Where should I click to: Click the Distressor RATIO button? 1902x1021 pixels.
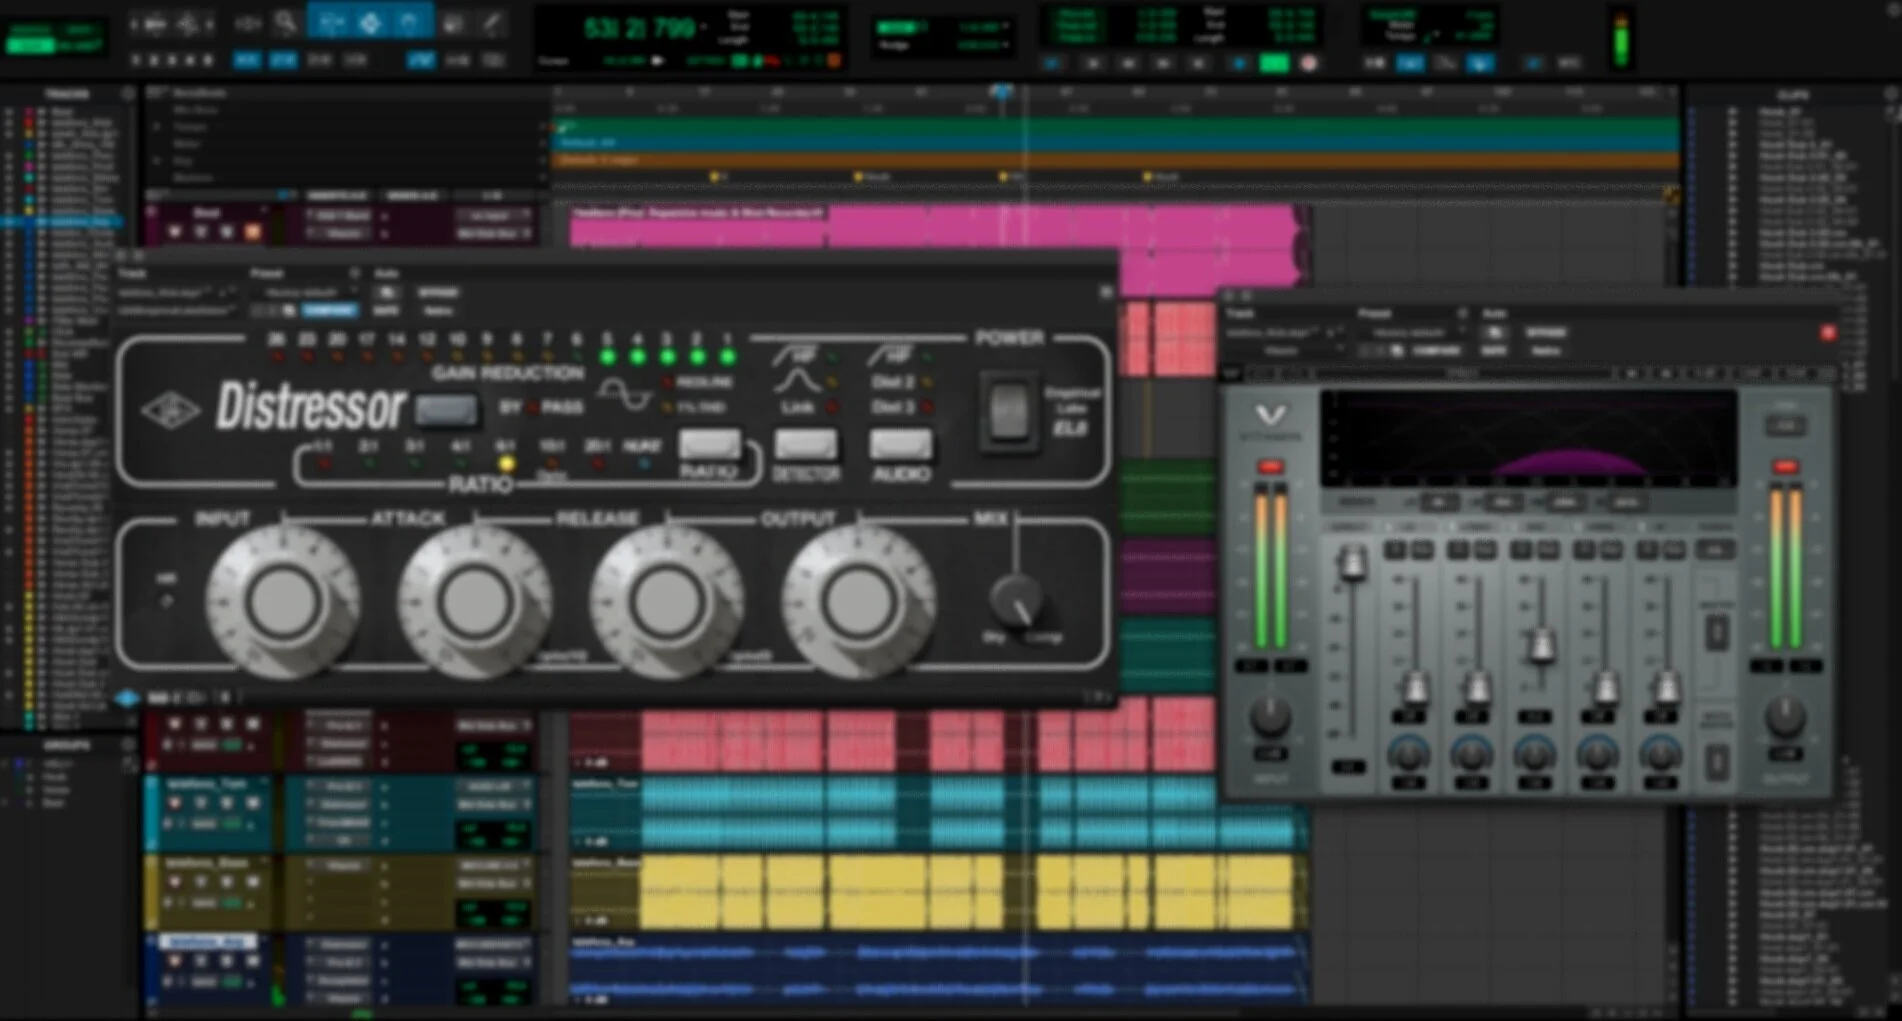tap(709, 444)
